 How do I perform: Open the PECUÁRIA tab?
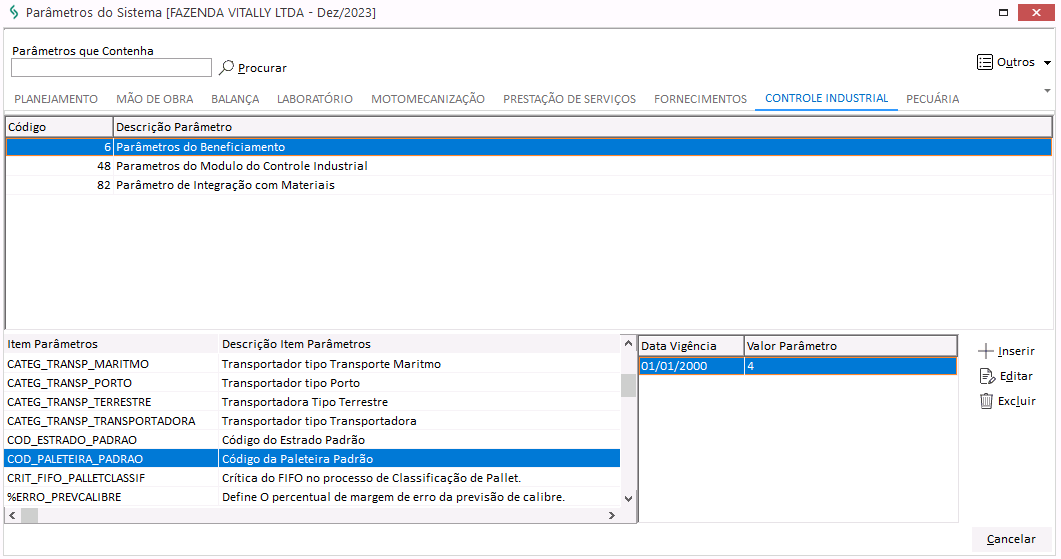[932, 99]
